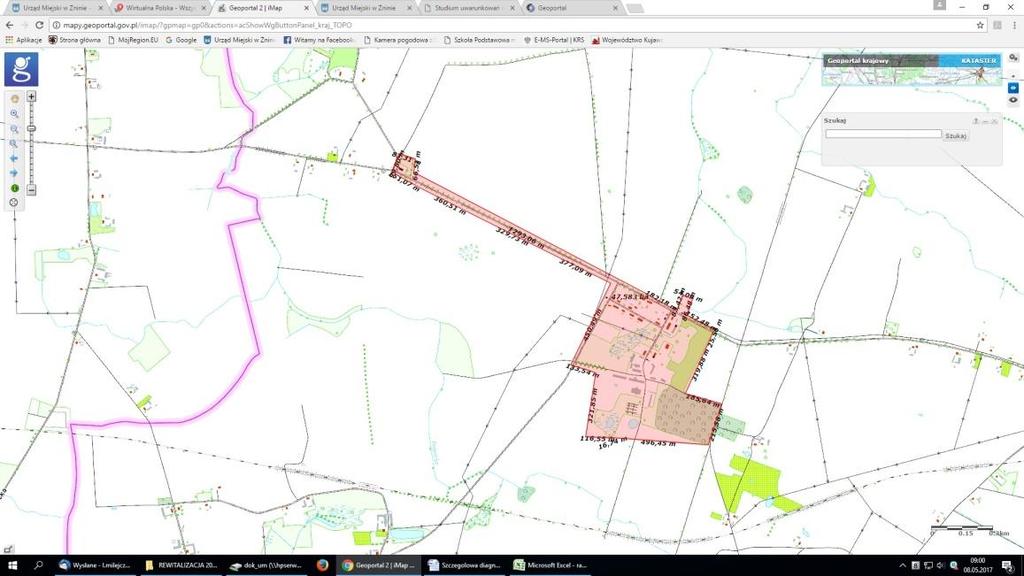Click the small icon at map bottom-left corner
Viewport: 1024px width, 576px height.
[x=8, y=549]
